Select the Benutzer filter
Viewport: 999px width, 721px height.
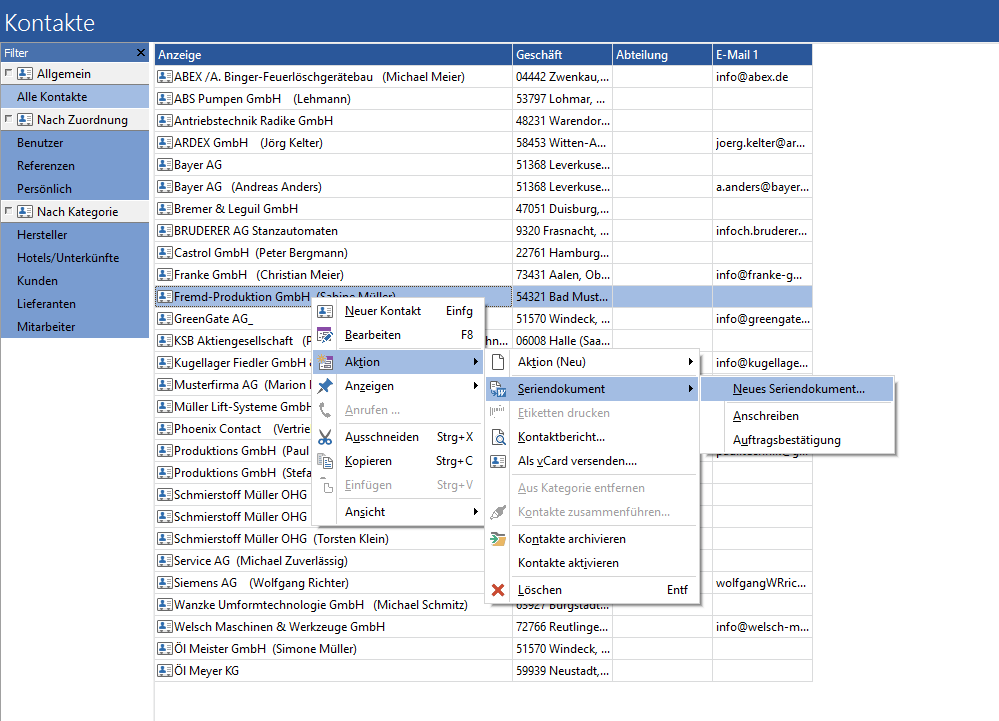[x=75, y=143]
